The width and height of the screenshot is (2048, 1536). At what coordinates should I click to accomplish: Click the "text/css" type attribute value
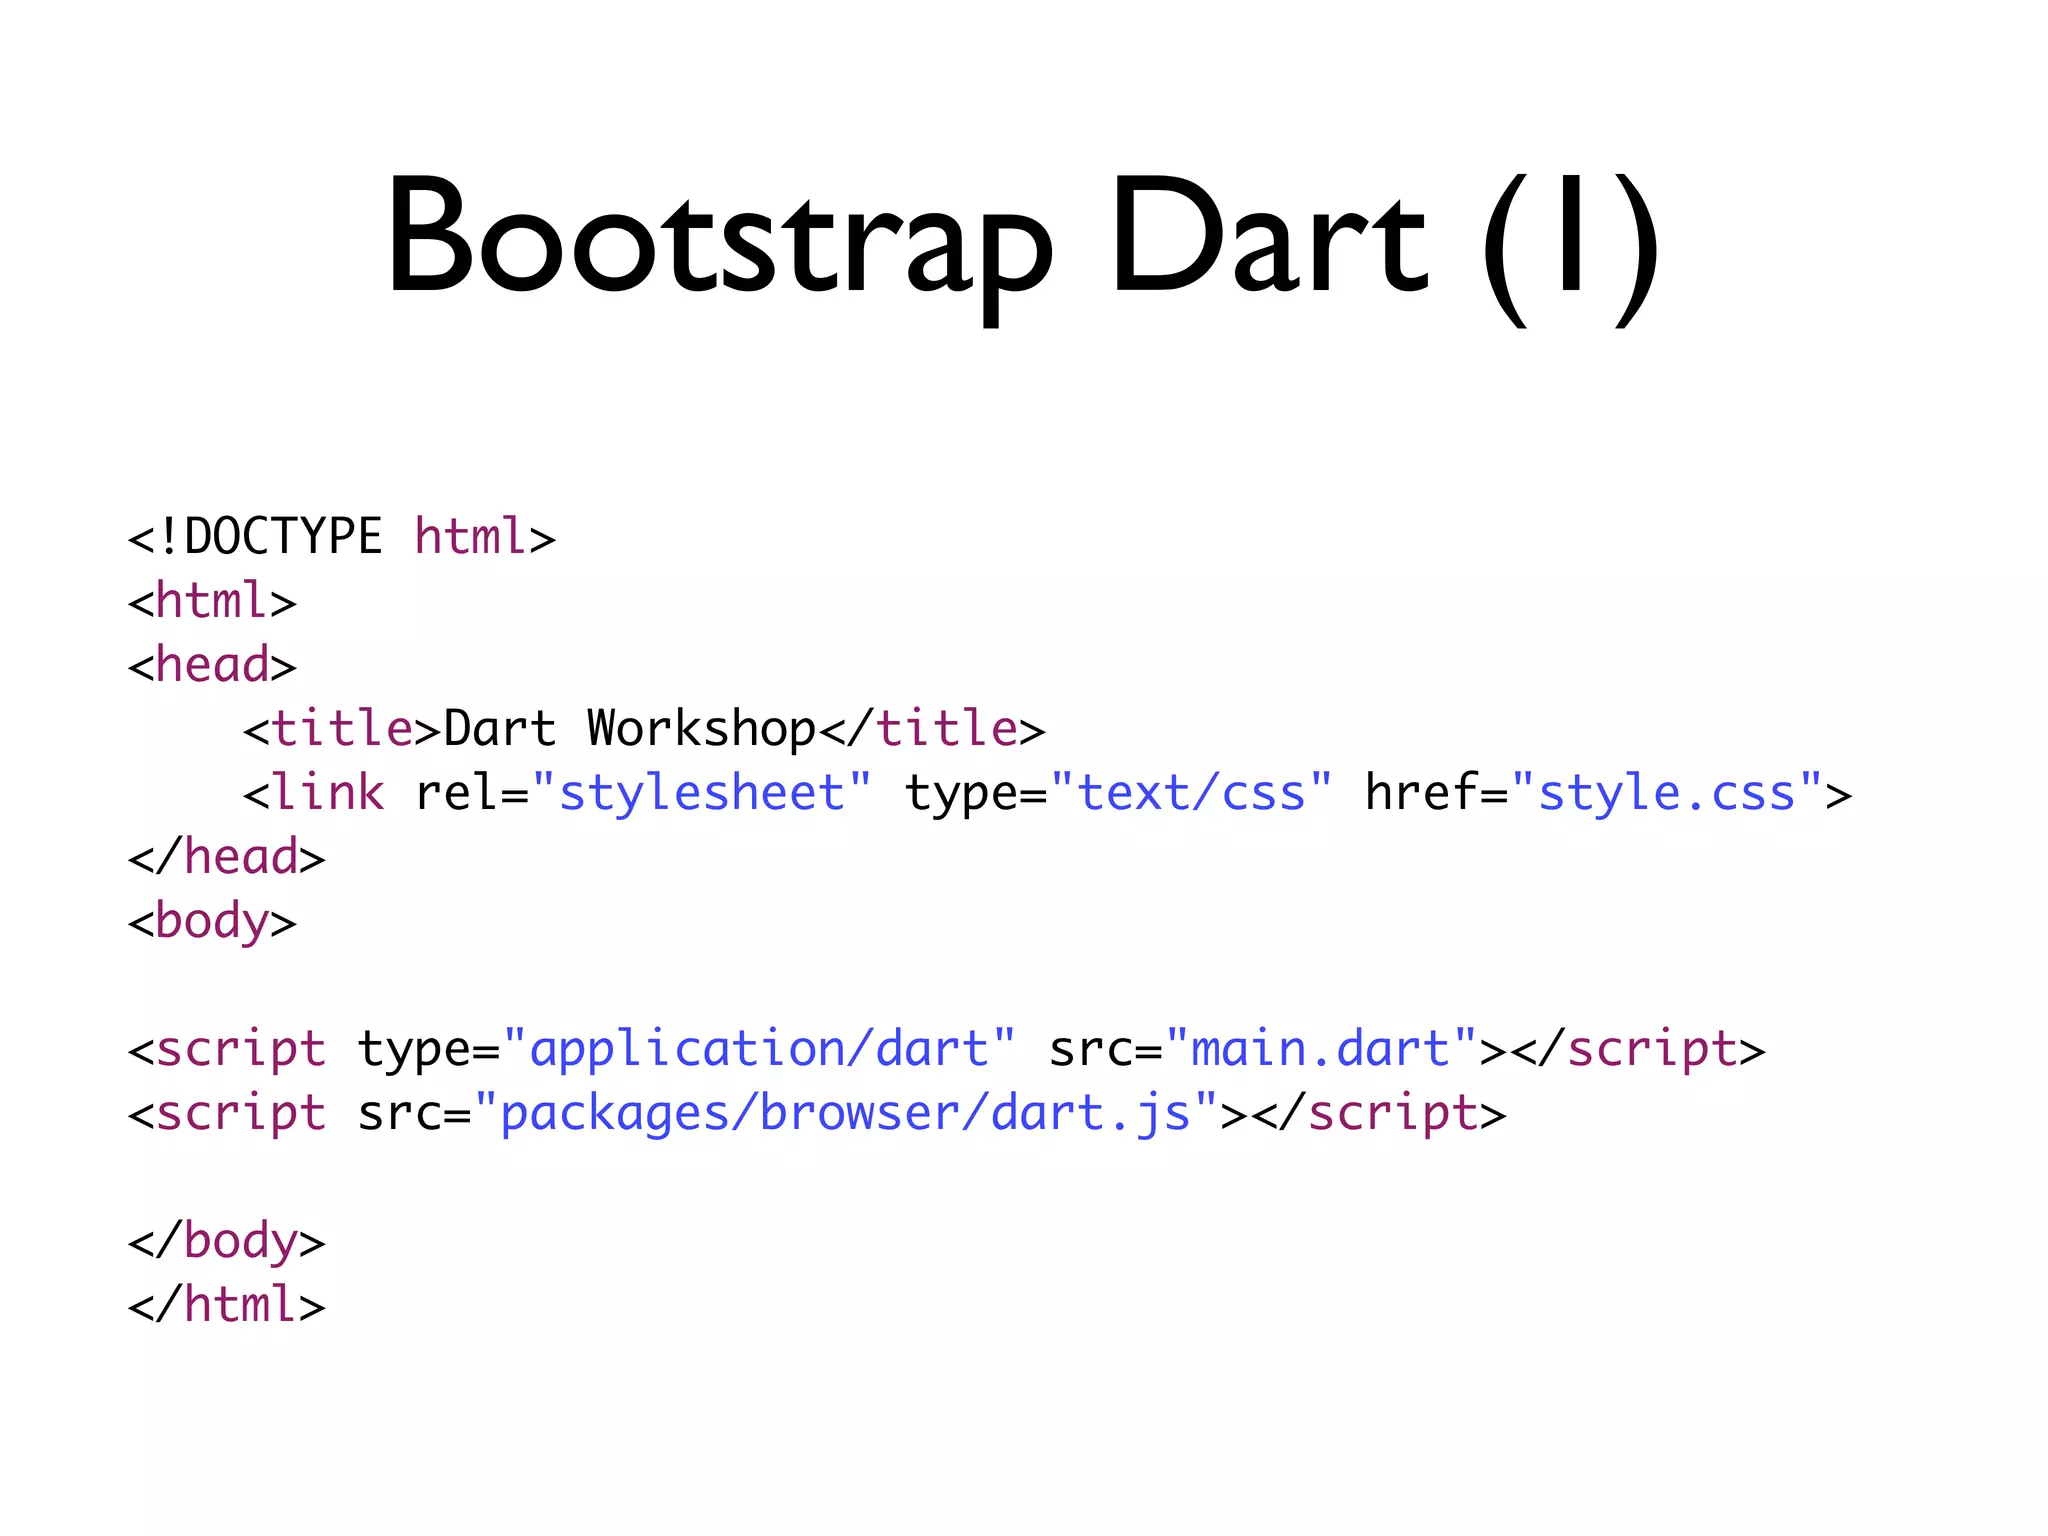(x=1191, y=792)
